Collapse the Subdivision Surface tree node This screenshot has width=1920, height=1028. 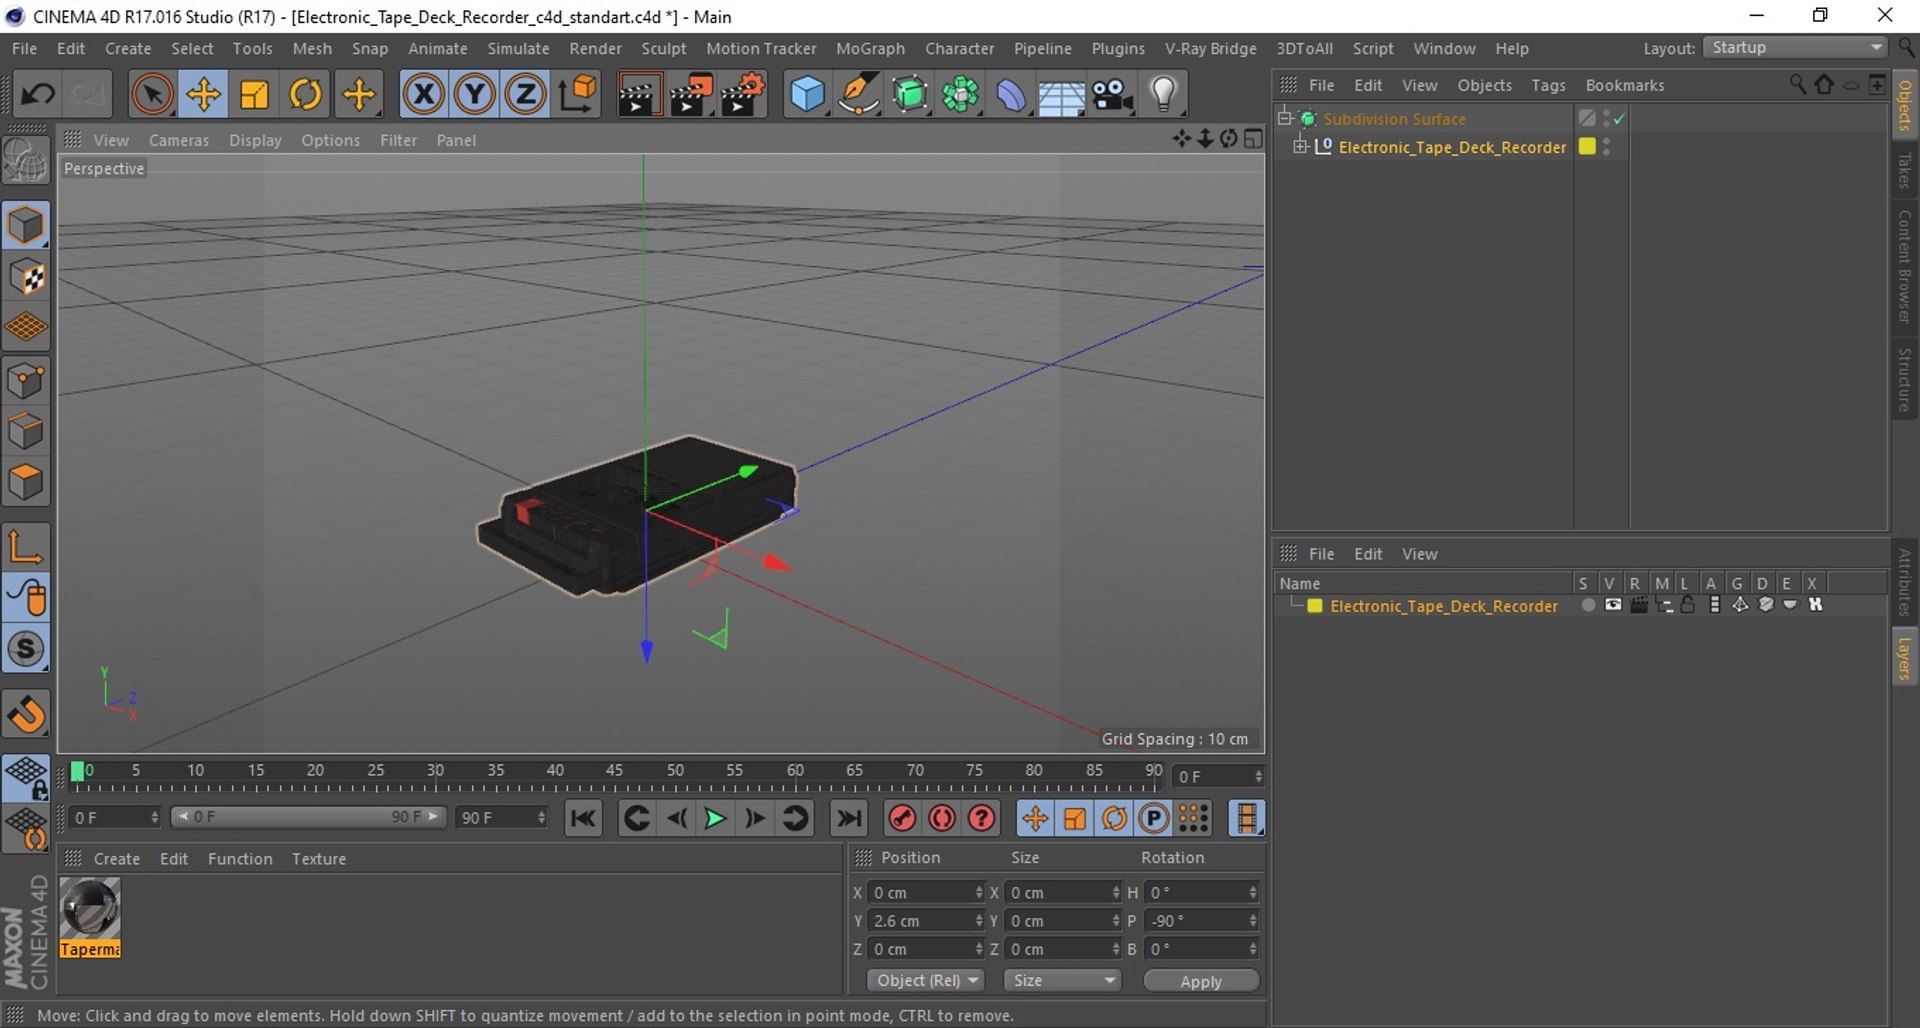click(x=1285, y=118)
